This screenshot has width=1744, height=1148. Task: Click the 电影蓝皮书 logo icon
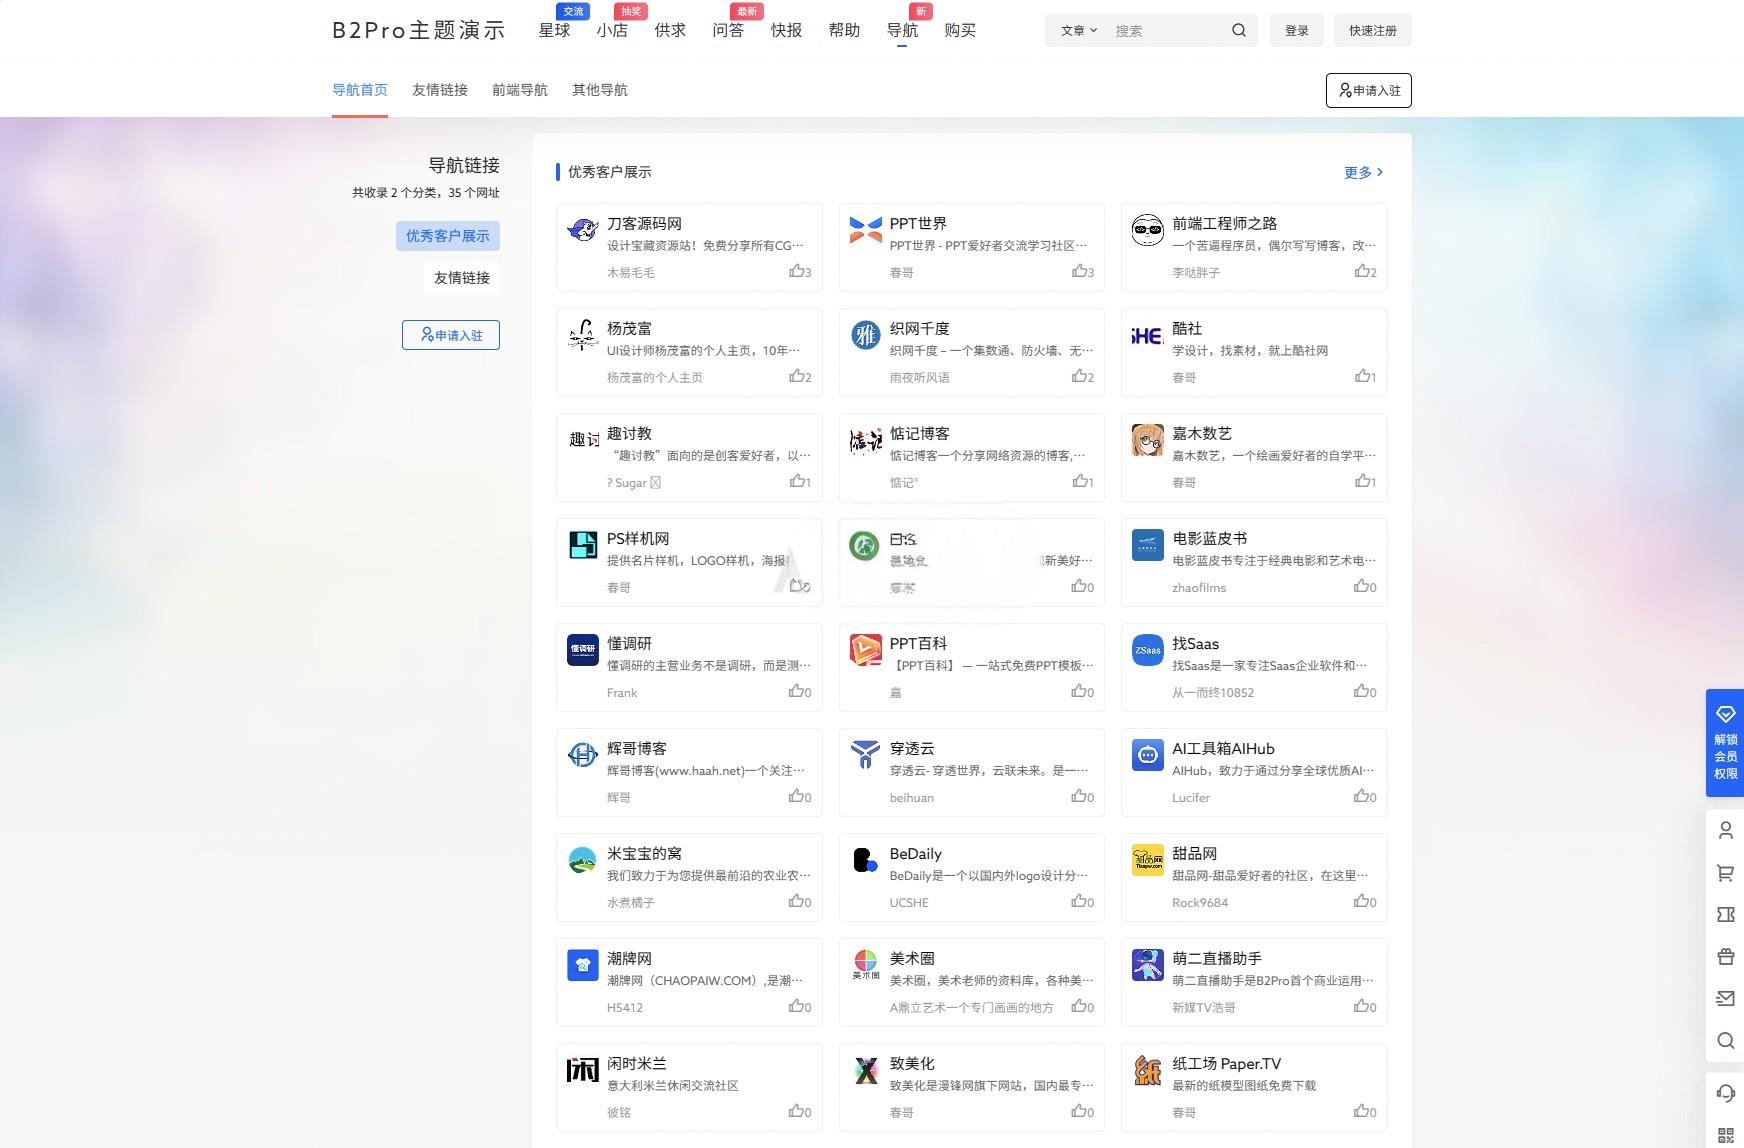(x=1148, y=545)
